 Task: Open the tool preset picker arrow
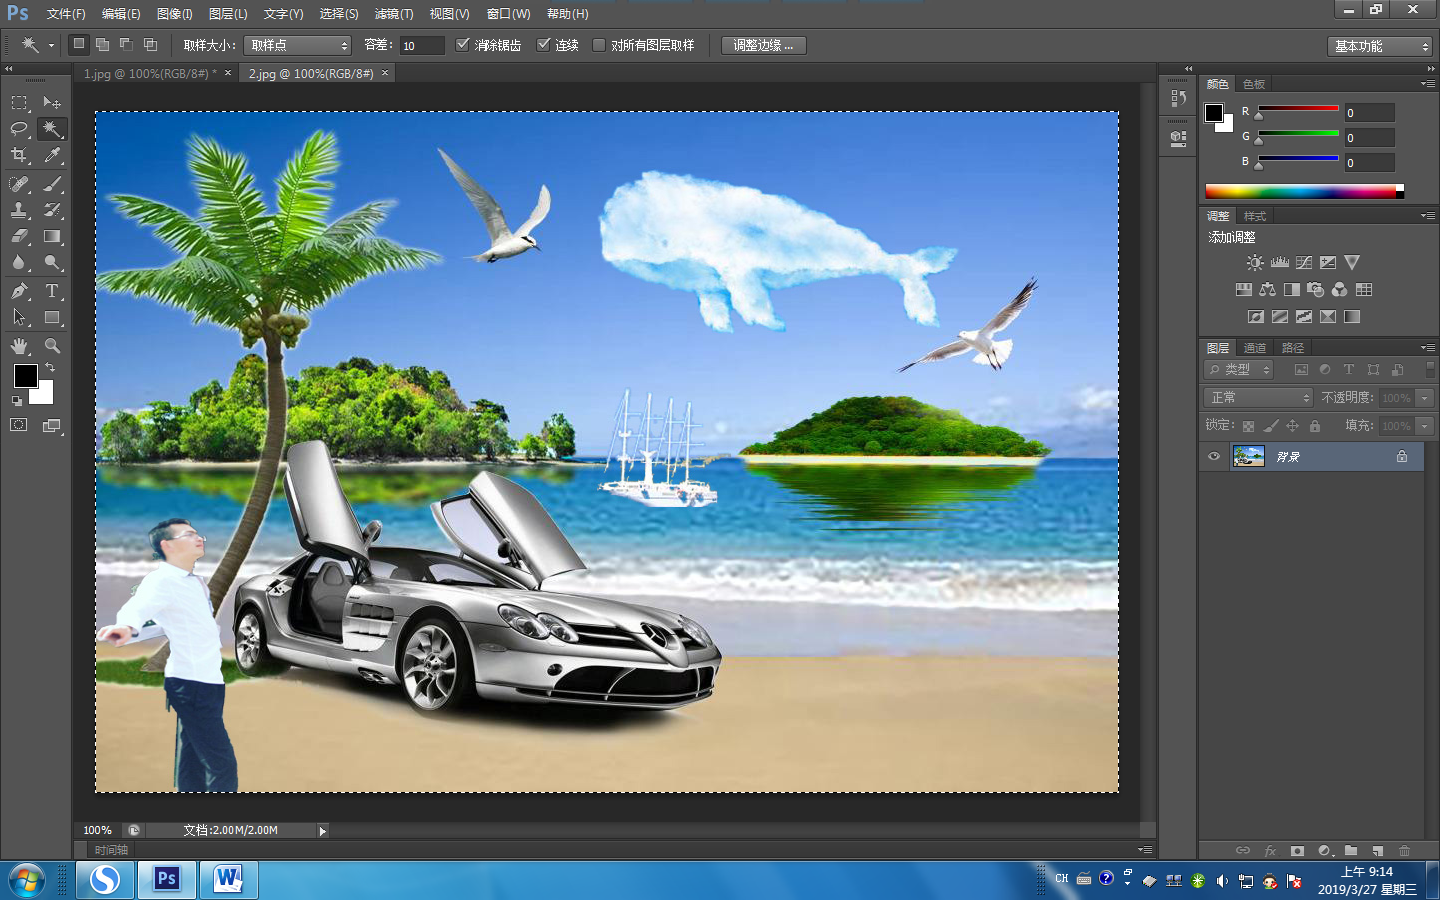(x=51, y=45)
